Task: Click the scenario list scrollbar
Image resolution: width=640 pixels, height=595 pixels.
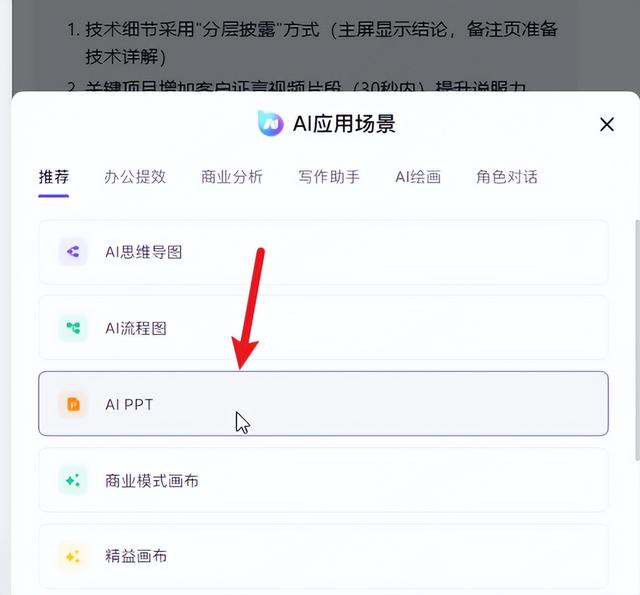Action: pos(637,341)
